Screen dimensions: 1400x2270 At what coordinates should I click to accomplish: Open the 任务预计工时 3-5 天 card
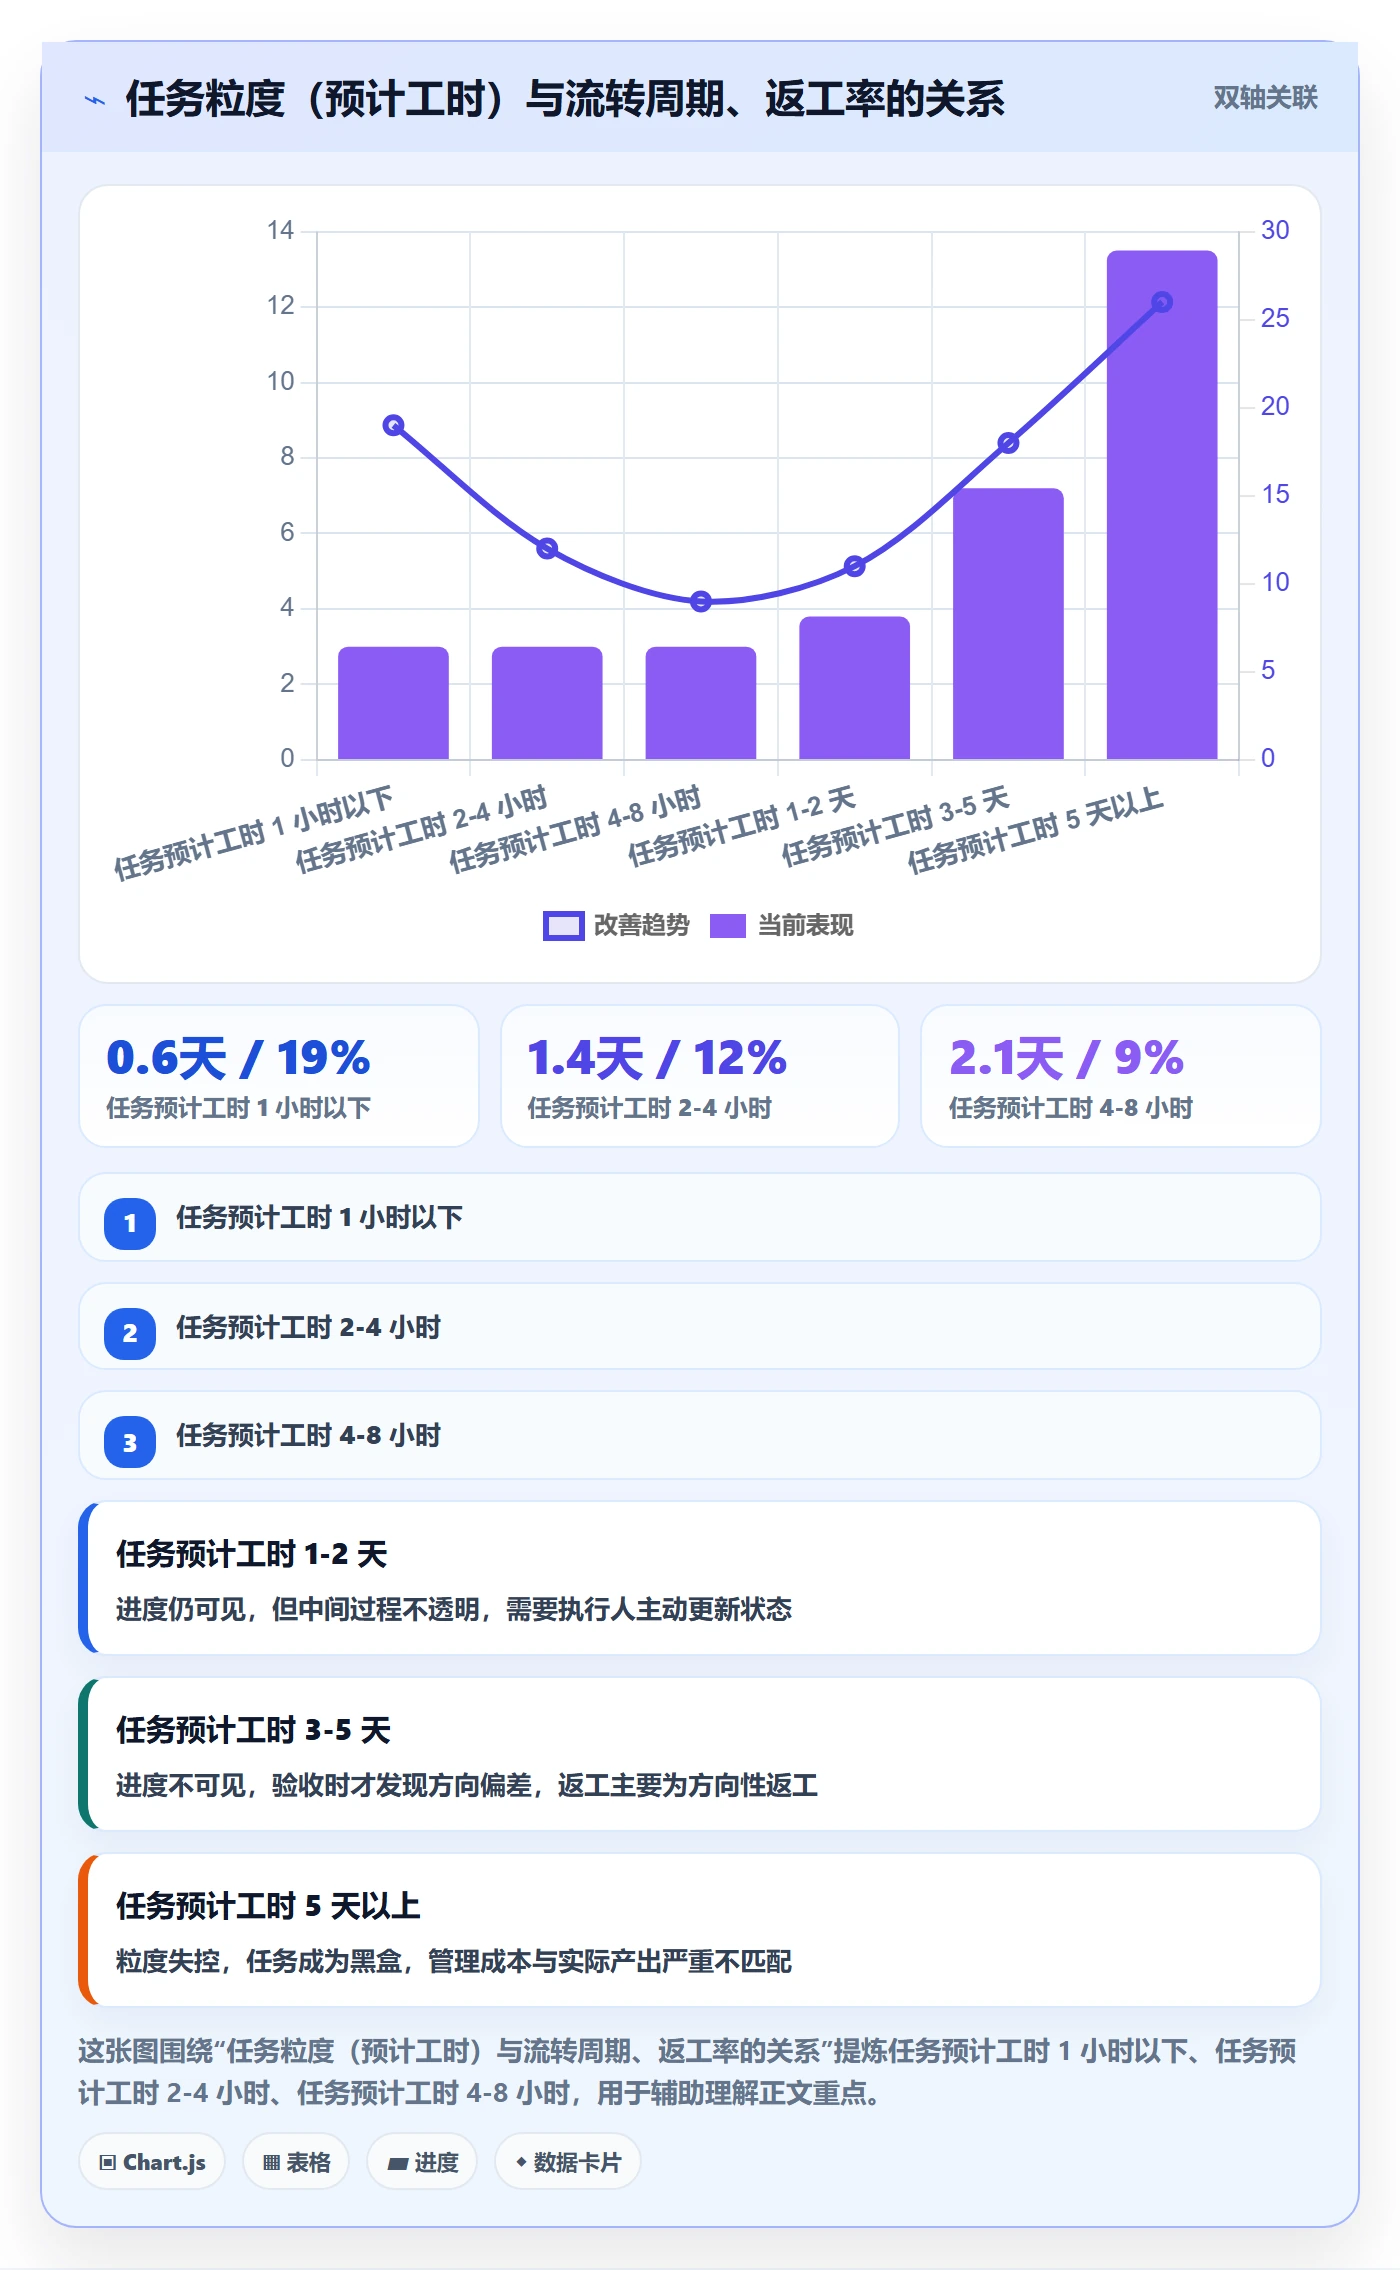click(700, 1754)
